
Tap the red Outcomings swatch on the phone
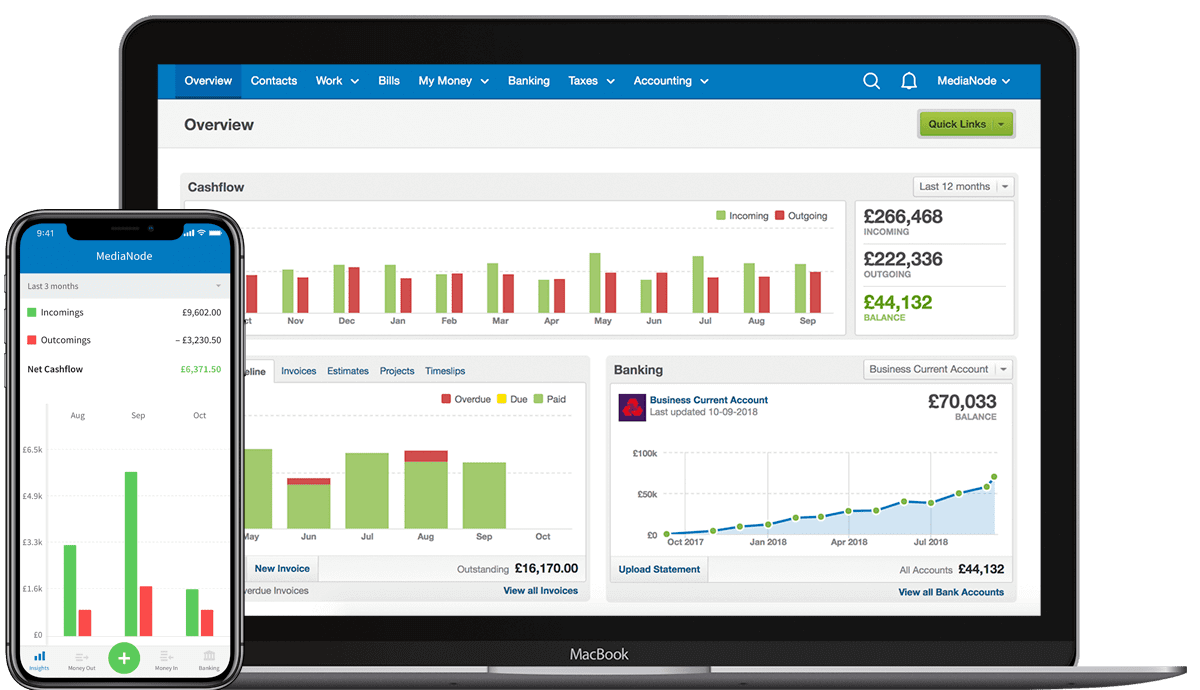pyautogui.click(x=32, y=340)
